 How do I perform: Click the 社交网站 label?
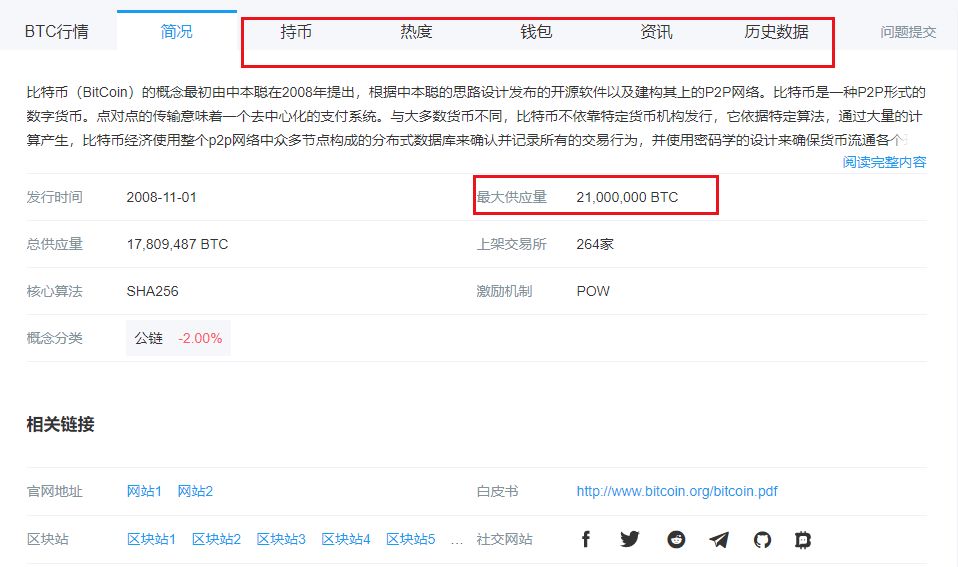pos(504,539)
